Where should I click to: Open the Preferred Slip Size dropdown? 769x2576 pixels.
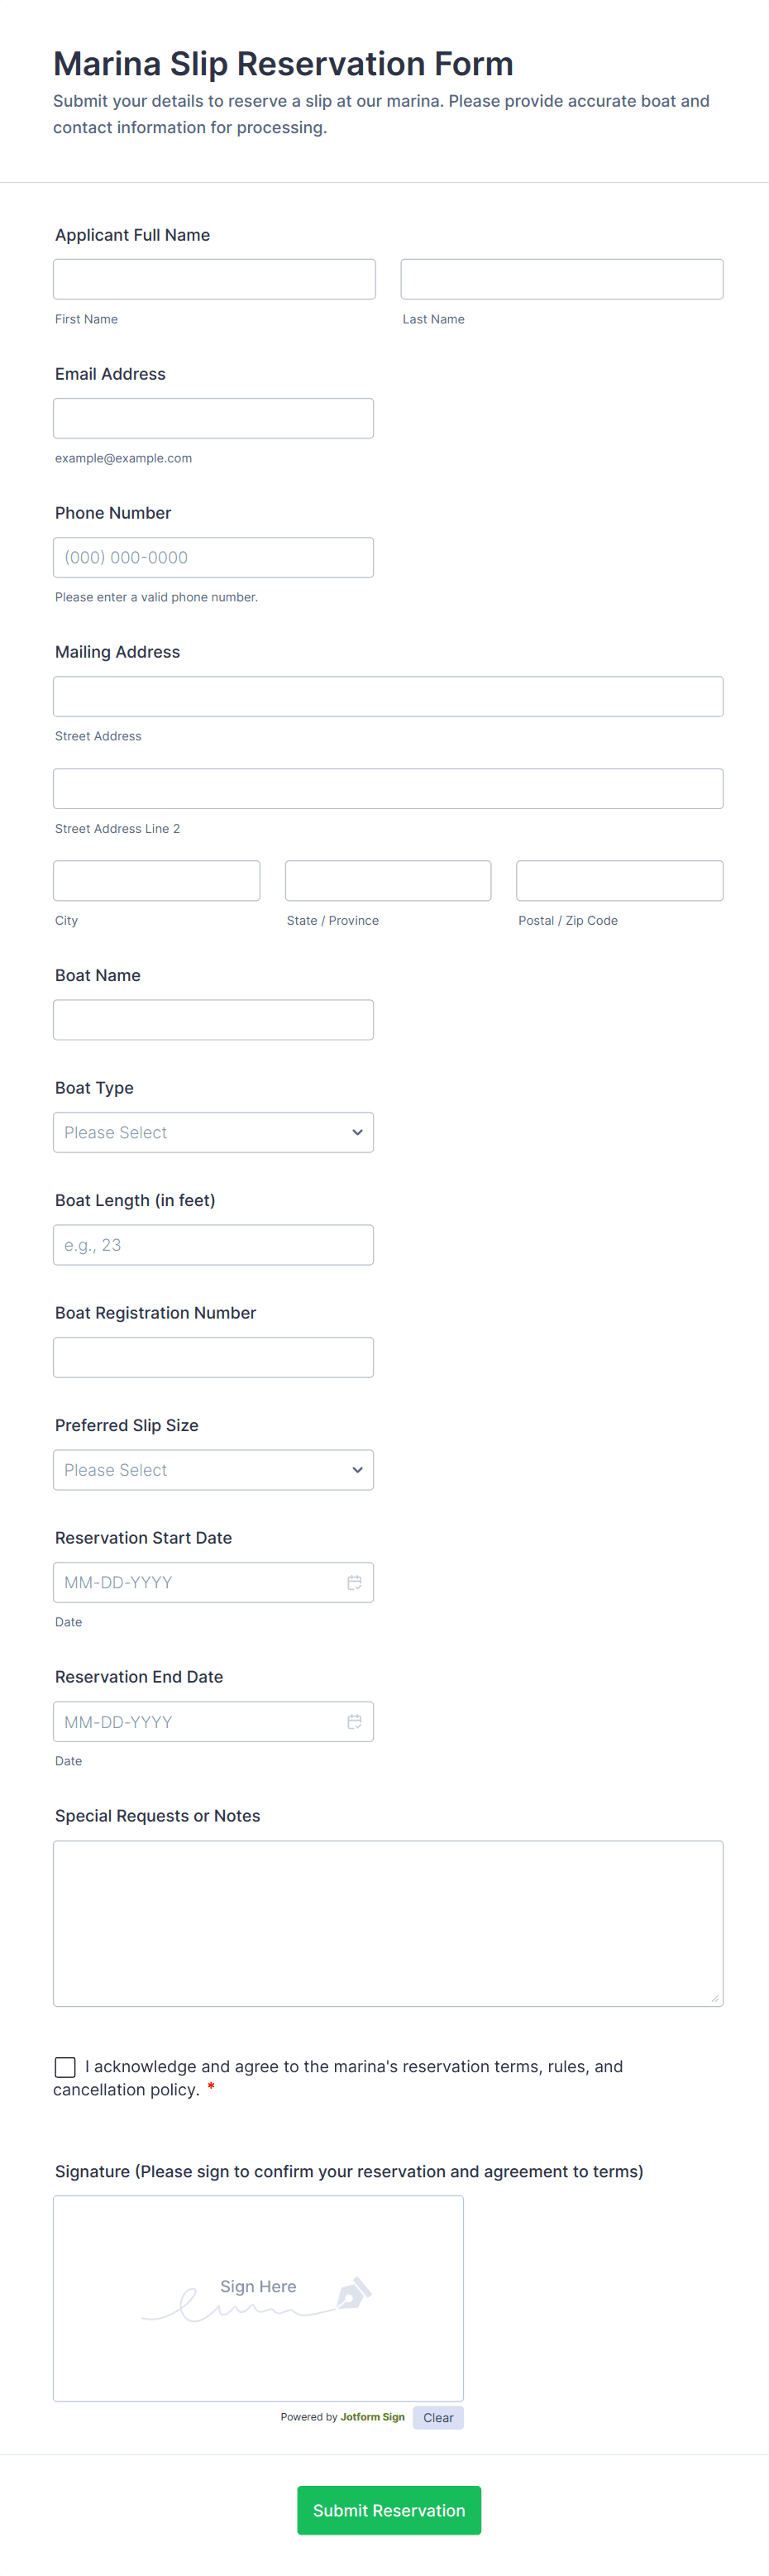[213, 1469]
